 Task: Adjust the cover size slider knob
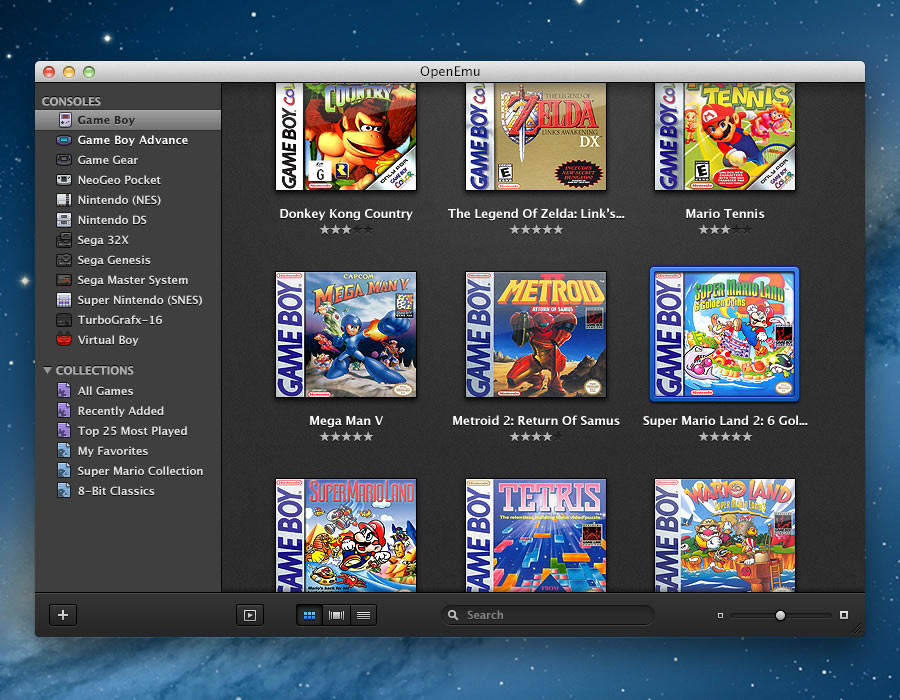[x=780, y=616]
